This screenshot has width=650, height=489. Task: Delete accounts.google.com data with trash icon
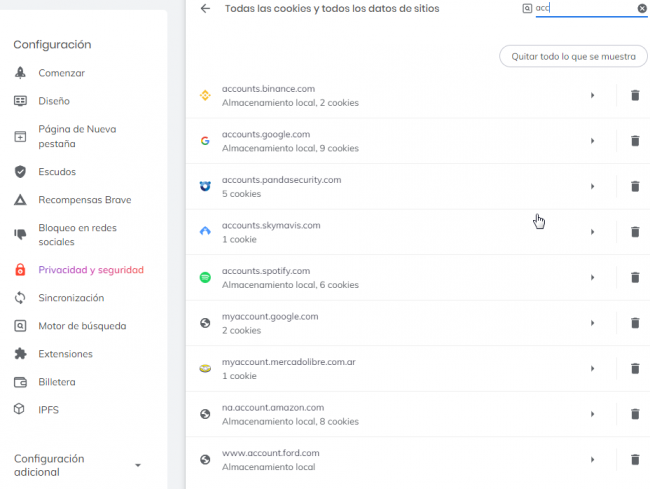pyautogui.click(x=635, y=141)
